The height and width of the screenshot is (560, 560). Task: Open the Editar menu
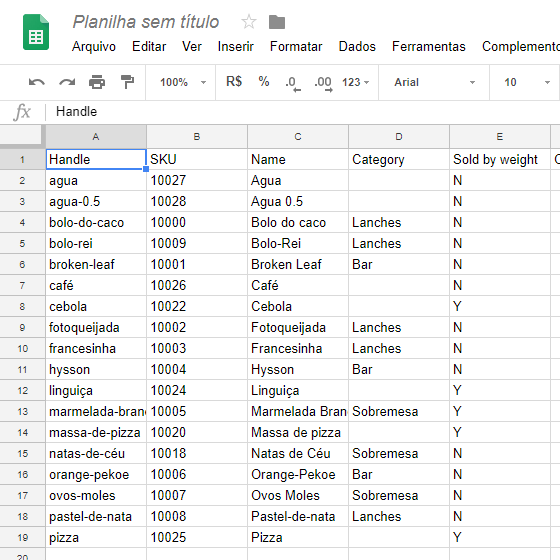coord(149,47)
